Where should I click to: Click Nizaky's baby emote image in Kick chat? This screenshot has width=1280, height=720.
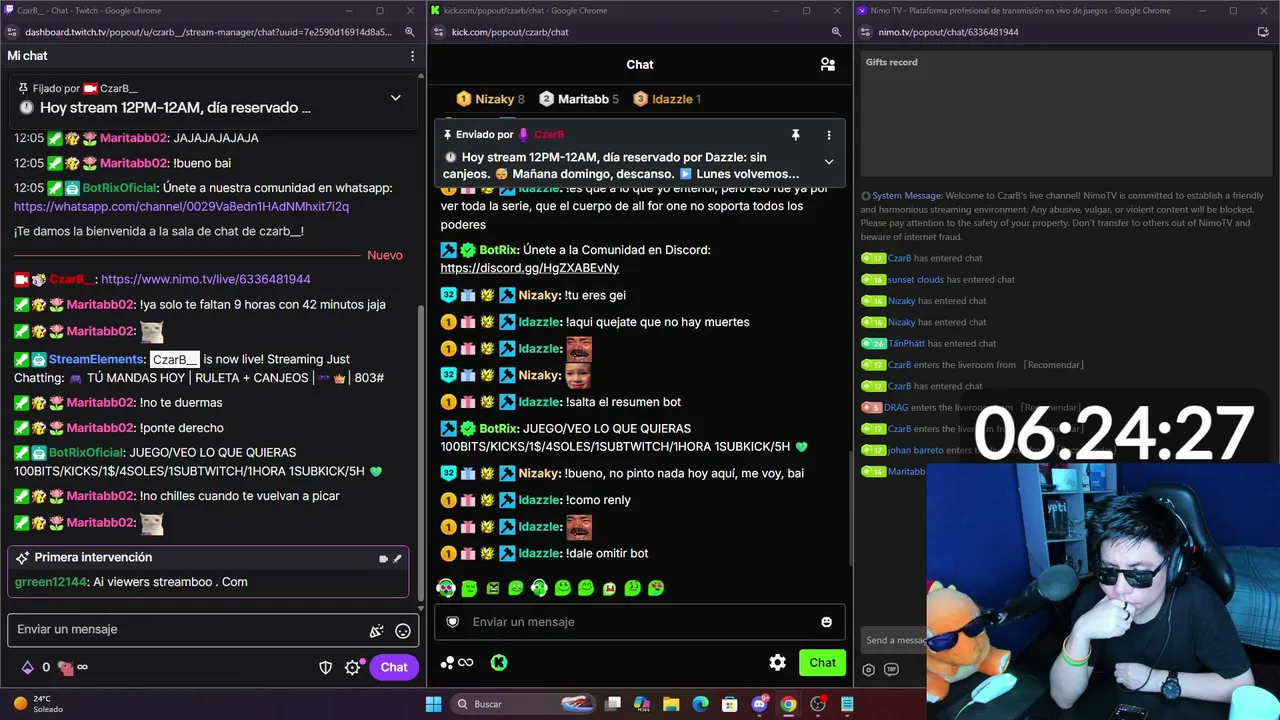[578, 375]
